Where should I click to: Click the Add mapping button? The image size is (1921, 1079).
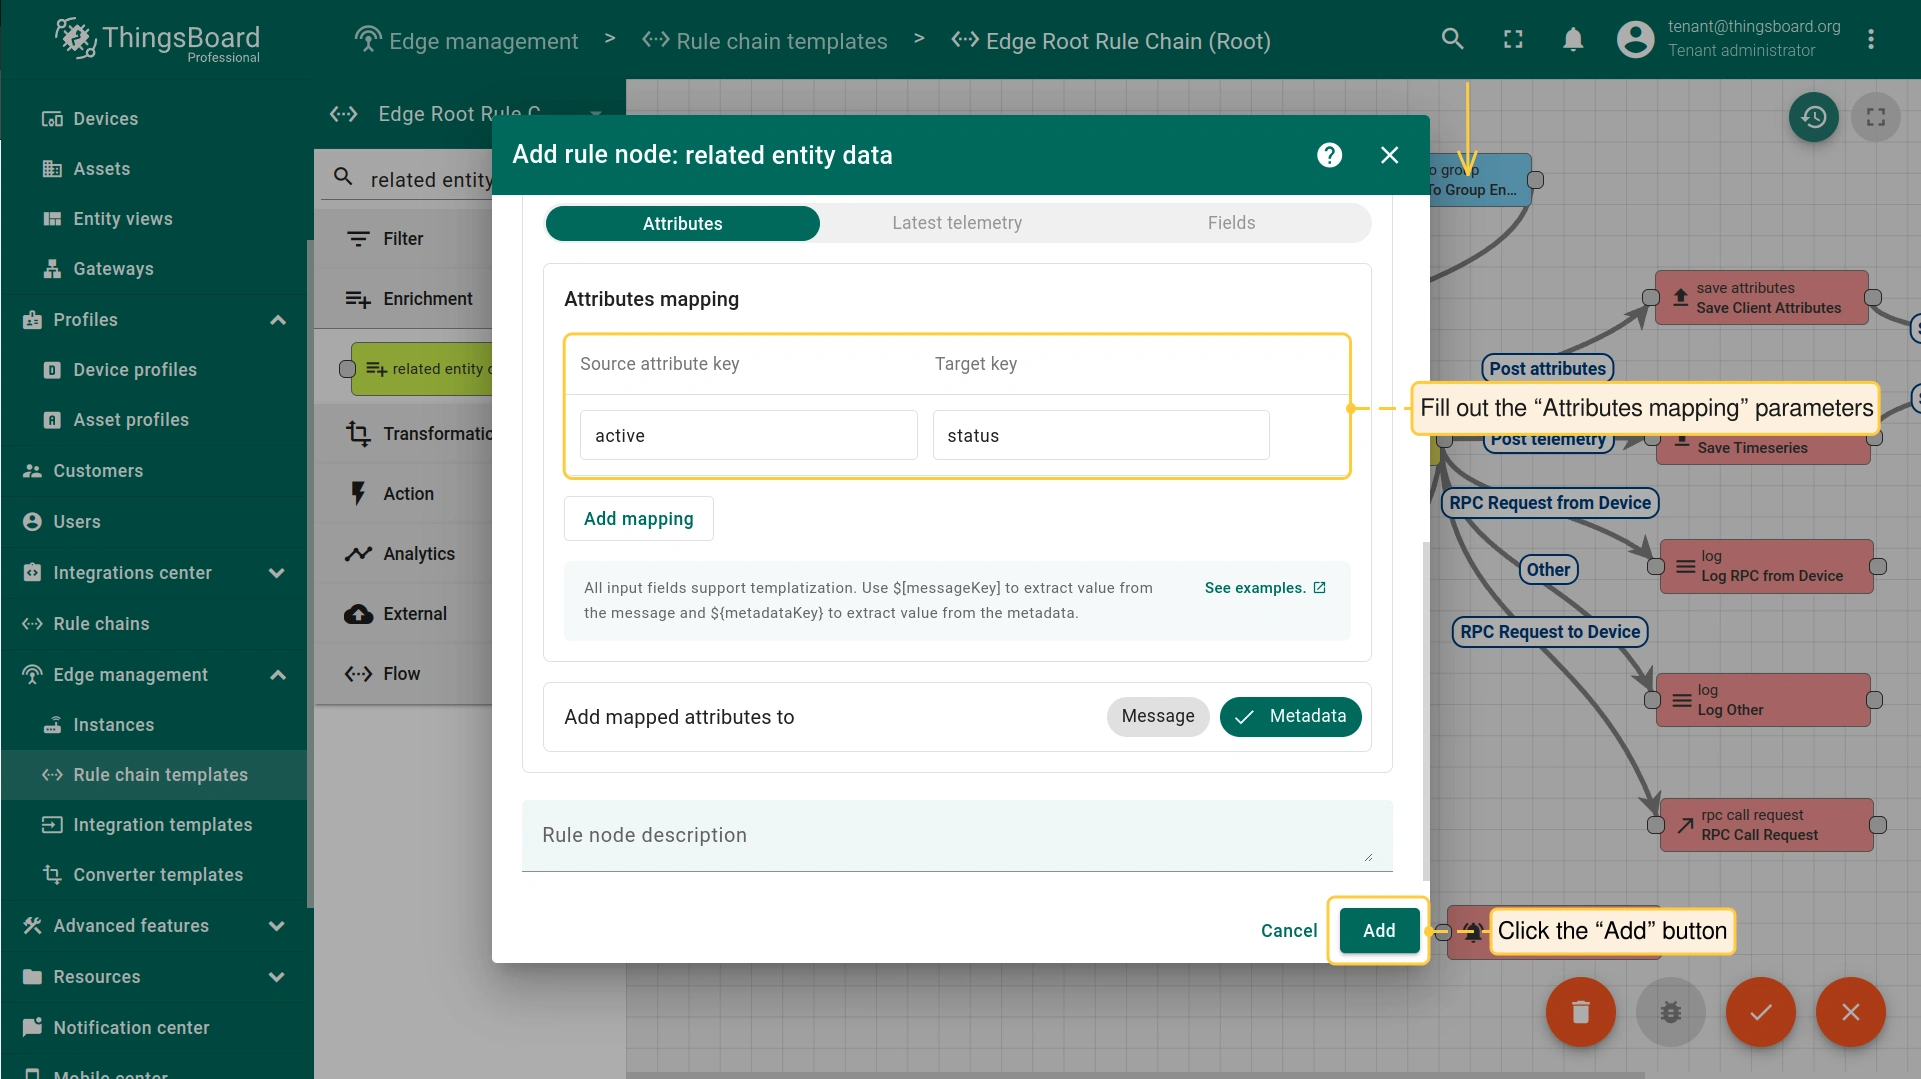tap(638, 518)
